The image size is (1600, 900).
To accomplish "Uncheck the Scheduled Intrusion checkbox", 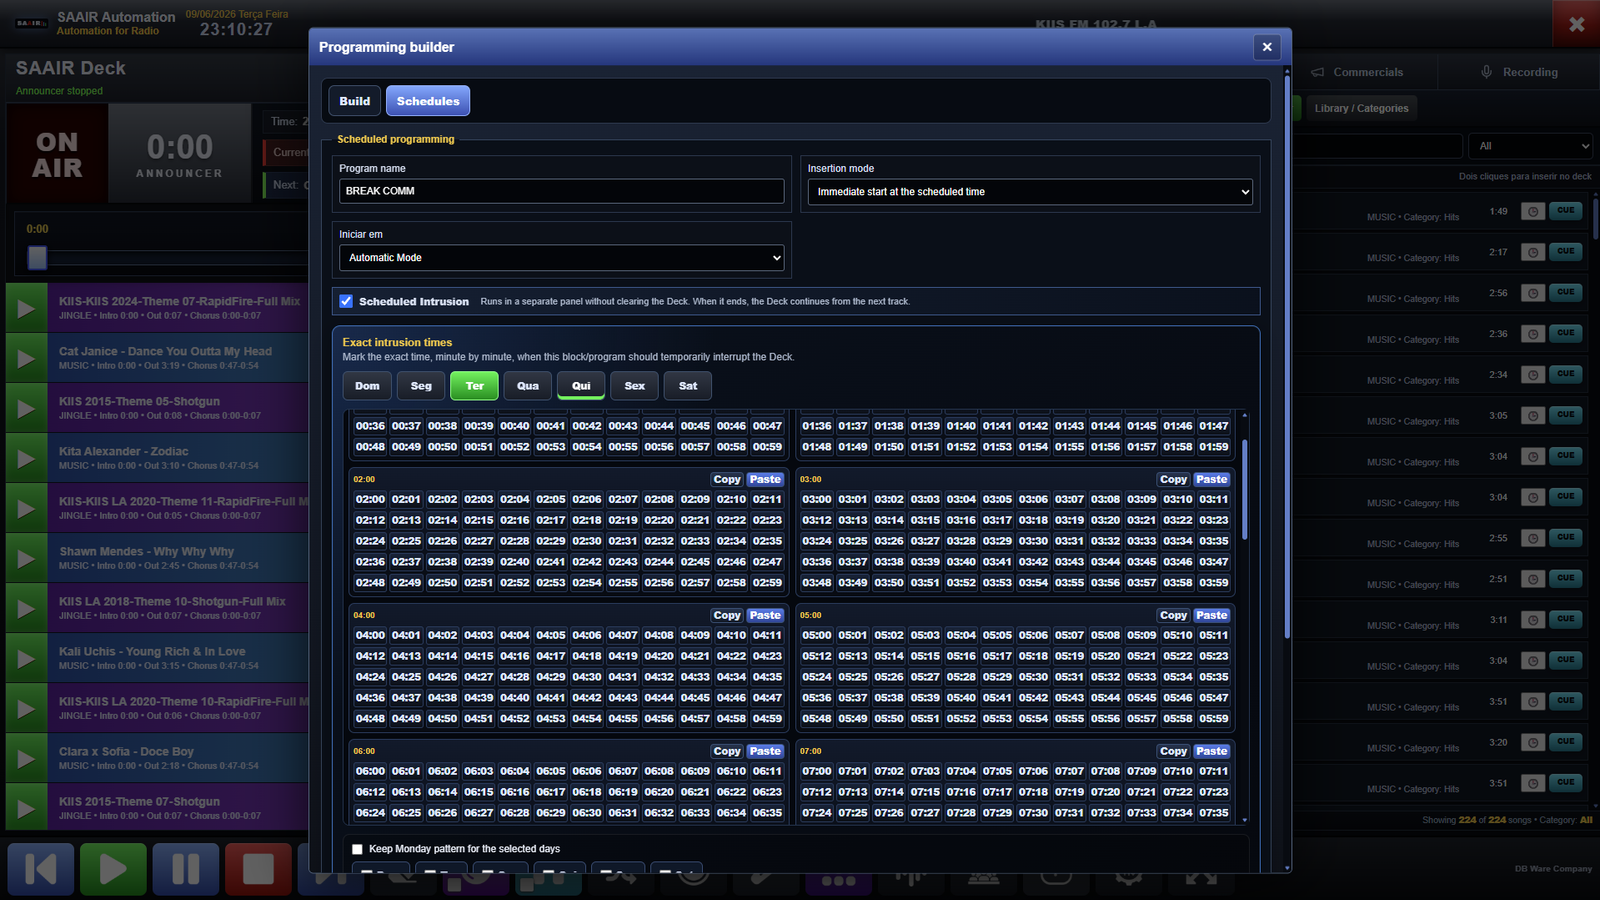I will tap(346, 301).
